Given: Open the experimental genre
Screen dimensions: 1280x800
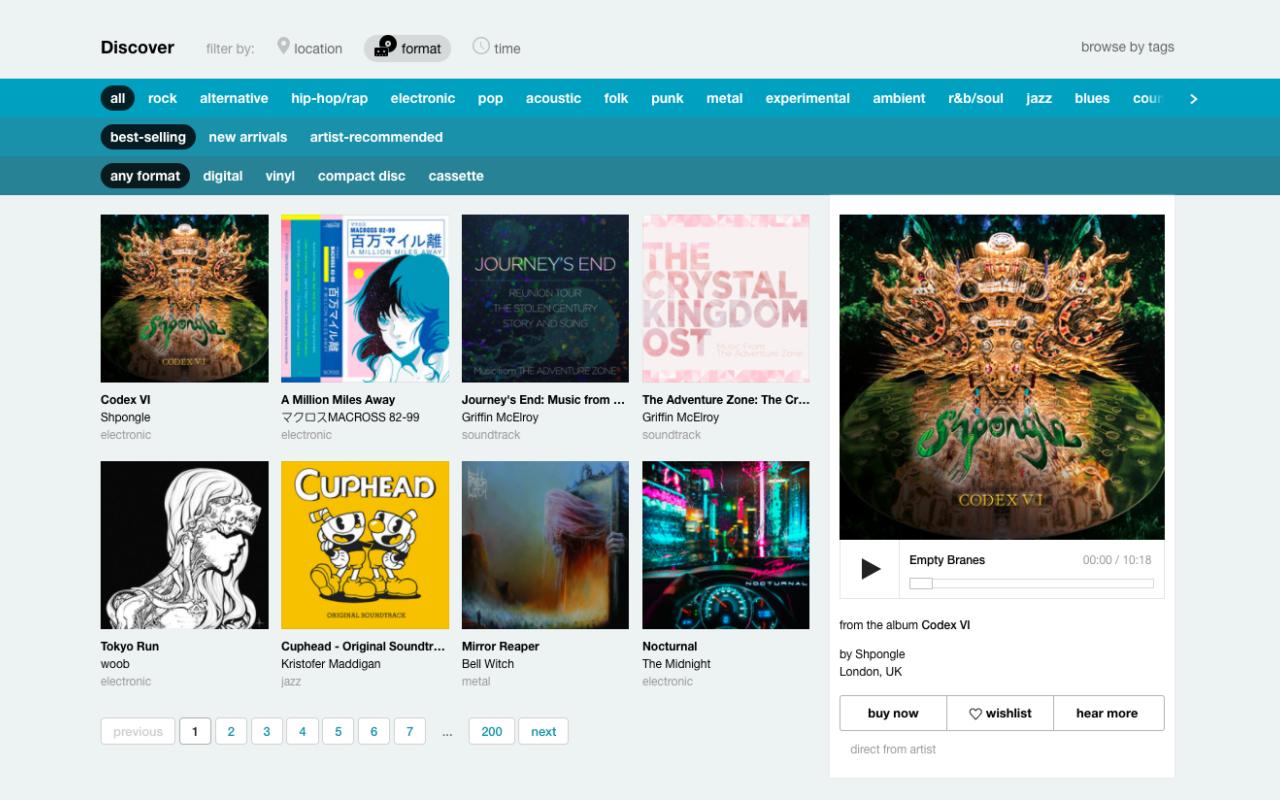Looking at the screenshot, I should point(808,98).
